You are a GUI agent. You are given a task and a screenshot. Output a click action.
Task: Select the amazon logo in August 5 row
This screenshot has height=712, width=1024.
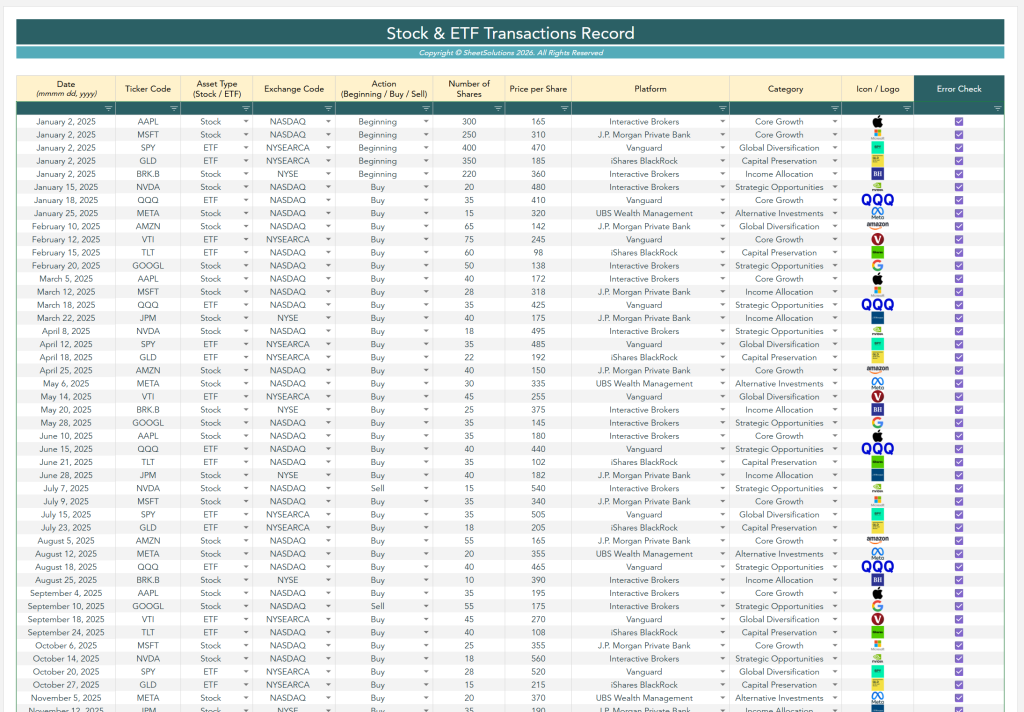coord(878,540)
